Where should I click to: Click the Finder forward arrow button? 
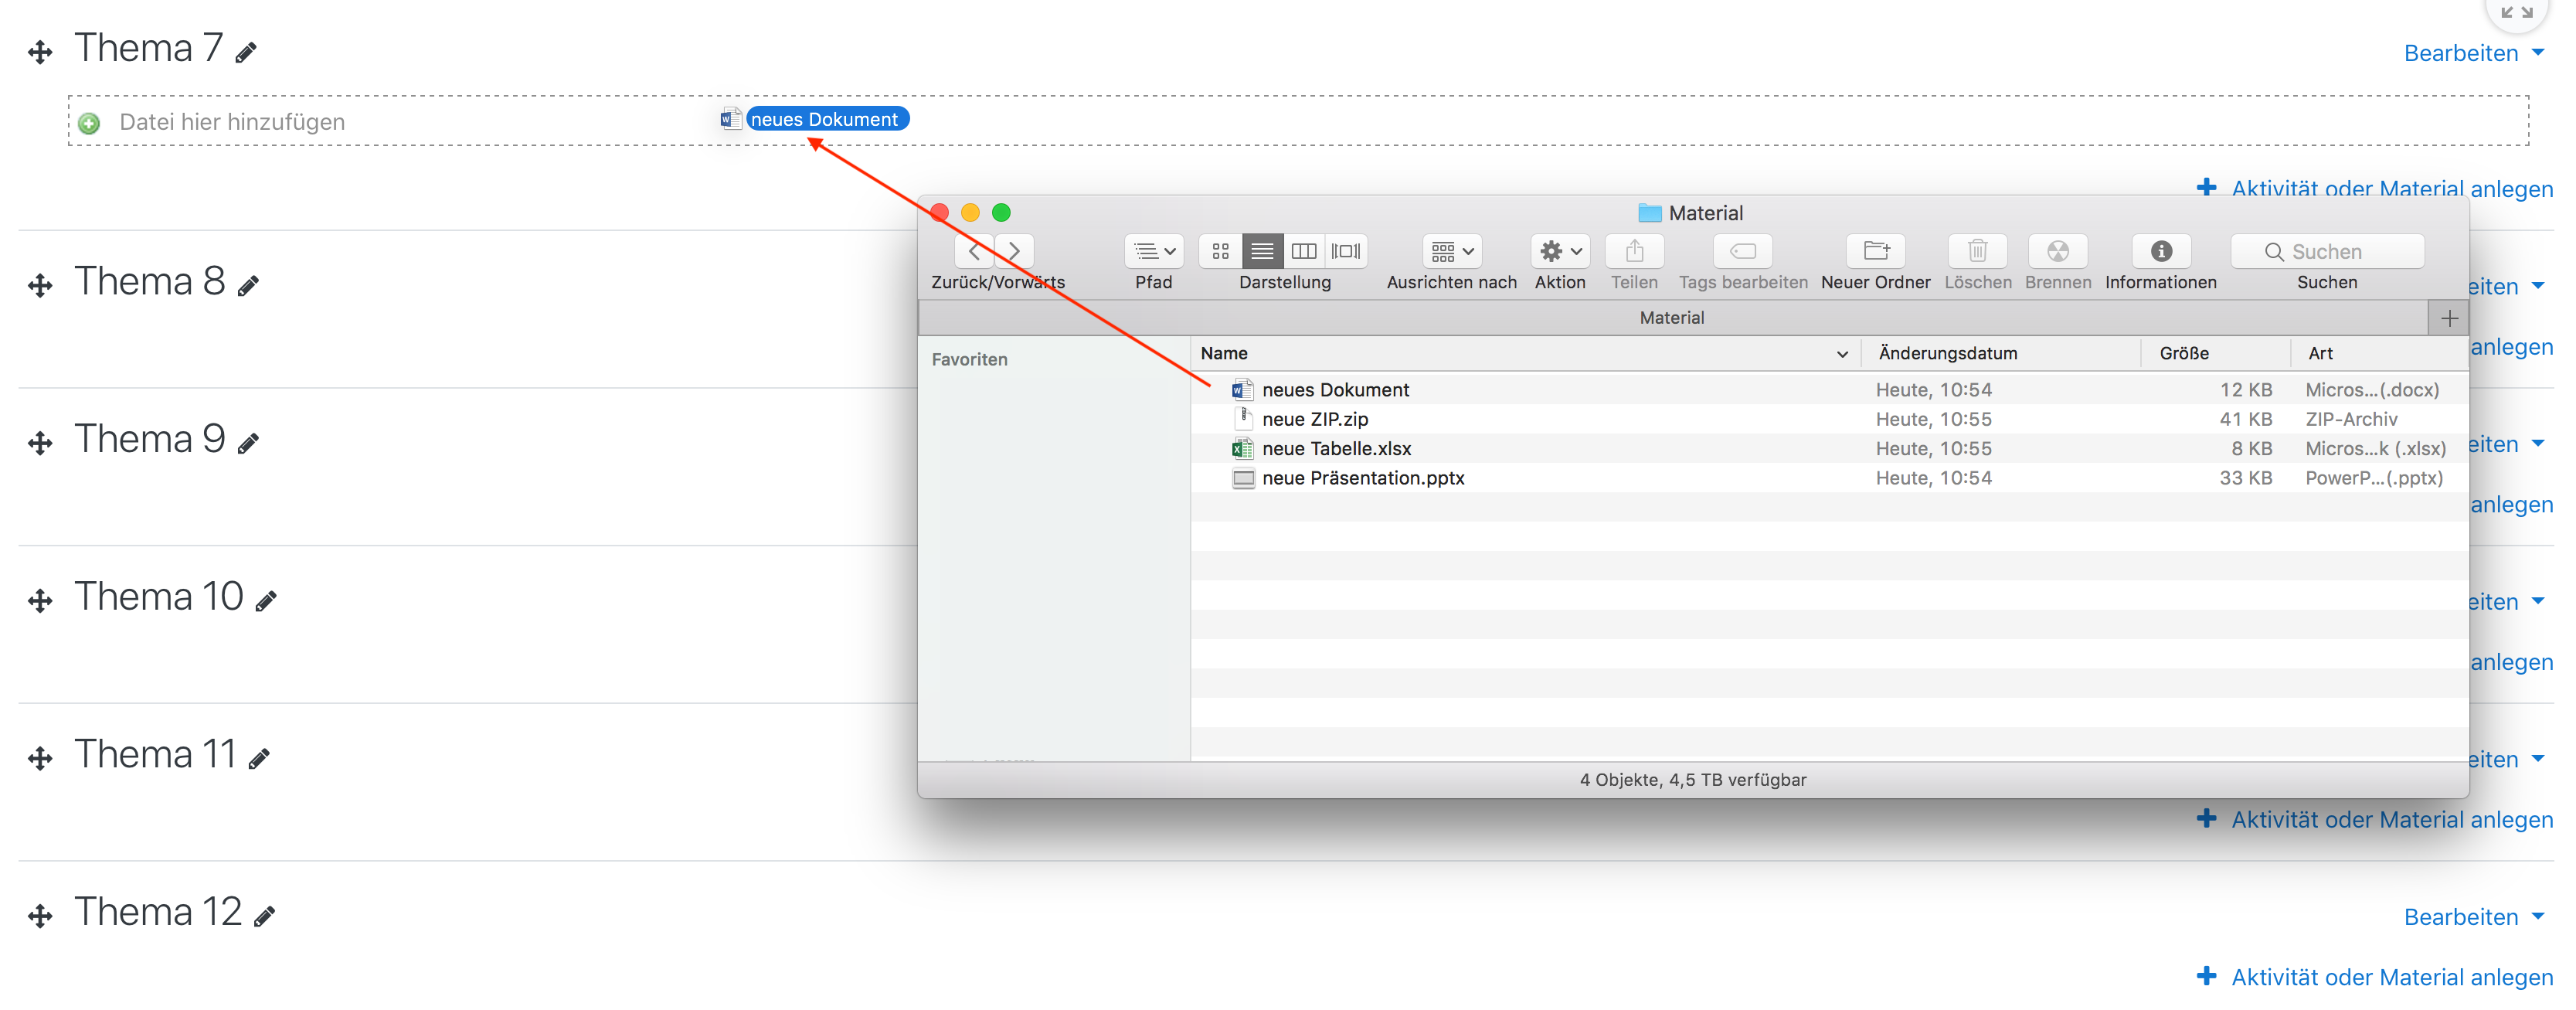(x=1014, y=251)
